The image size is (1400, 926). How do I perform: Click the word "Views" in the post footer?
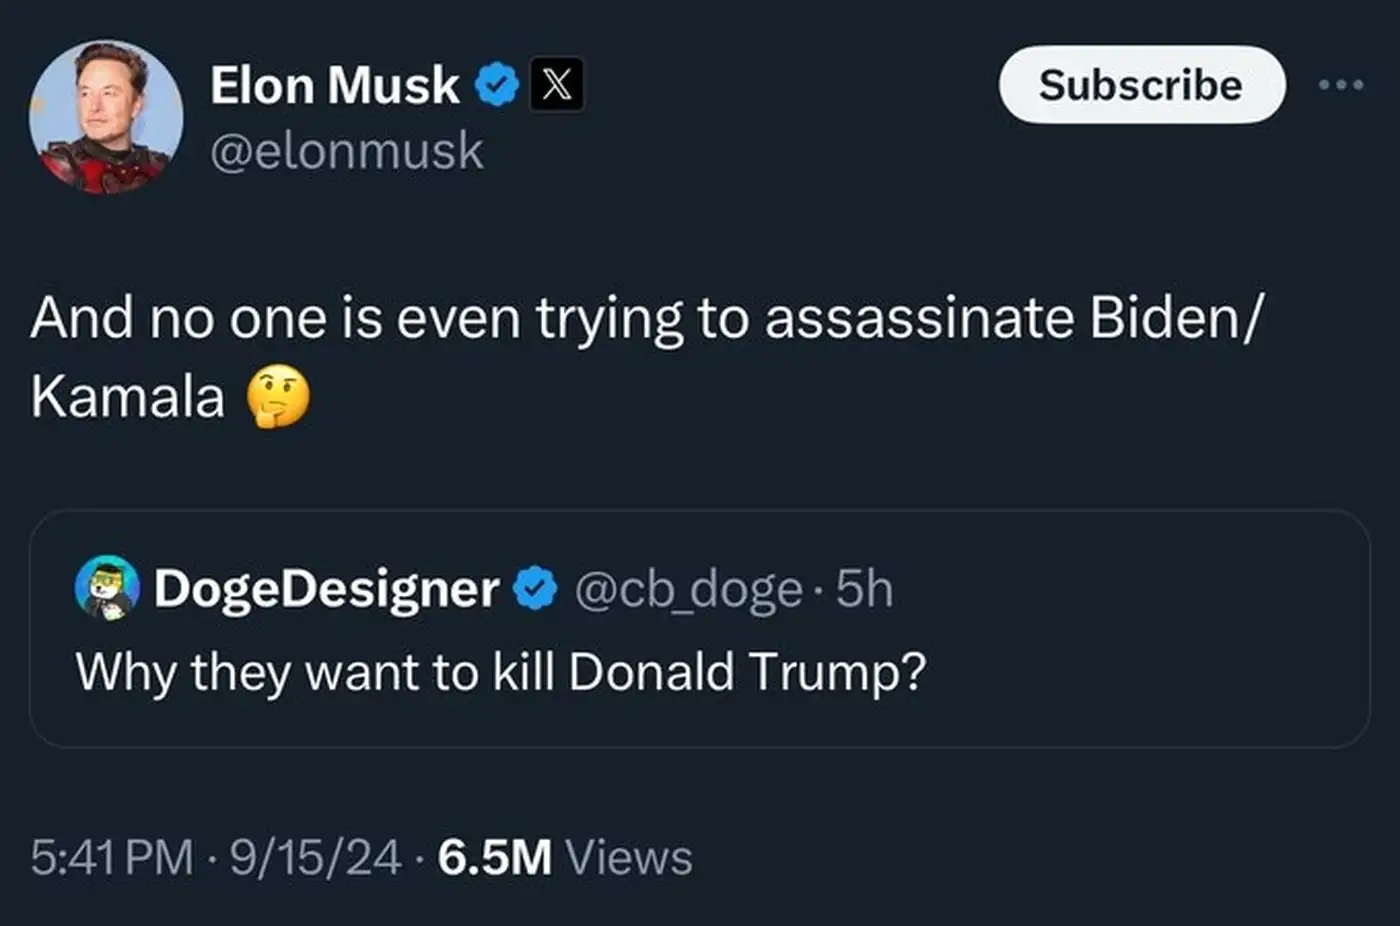click(x=628, y=858)
